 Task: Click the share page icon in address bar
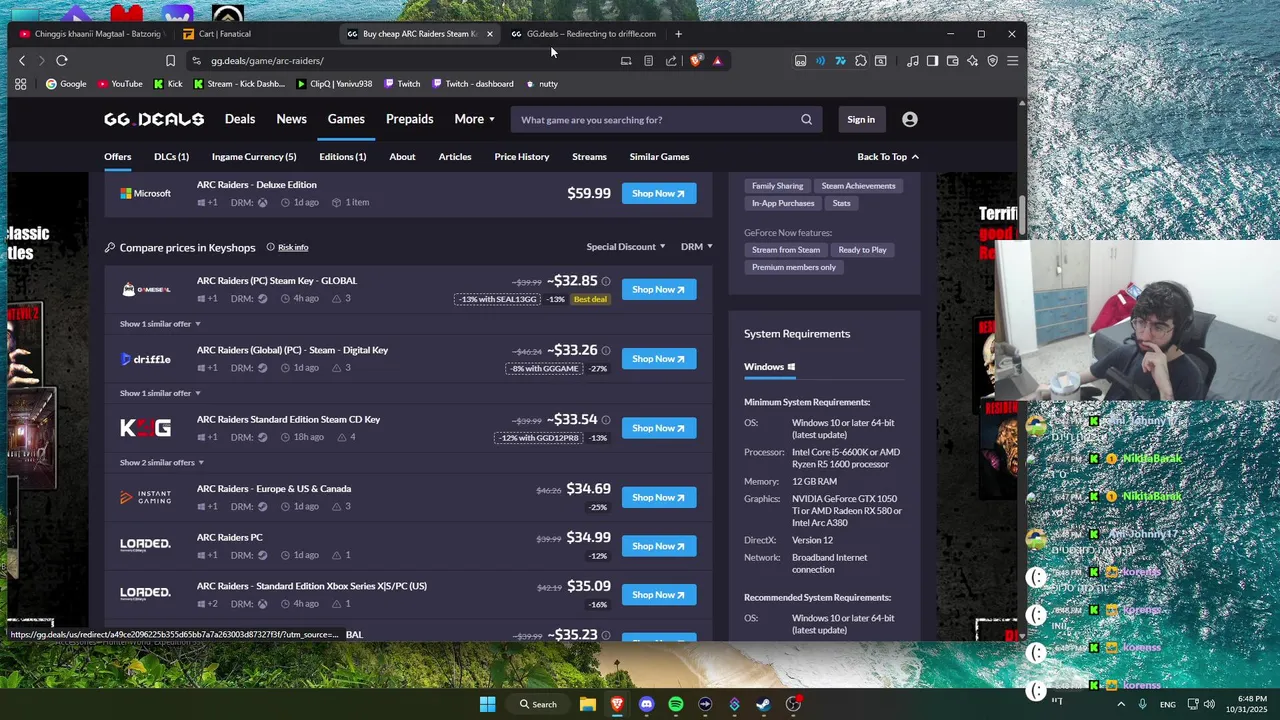pyautogui.click(x=671, y=60)
